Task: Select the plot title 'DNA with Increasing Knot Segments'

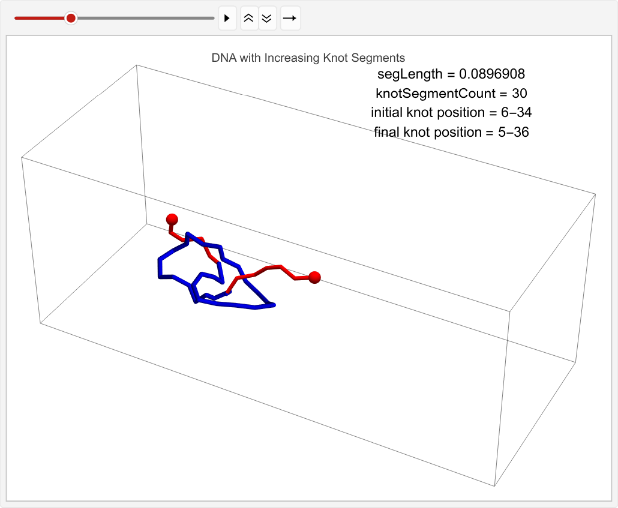Action: (308, 58)
